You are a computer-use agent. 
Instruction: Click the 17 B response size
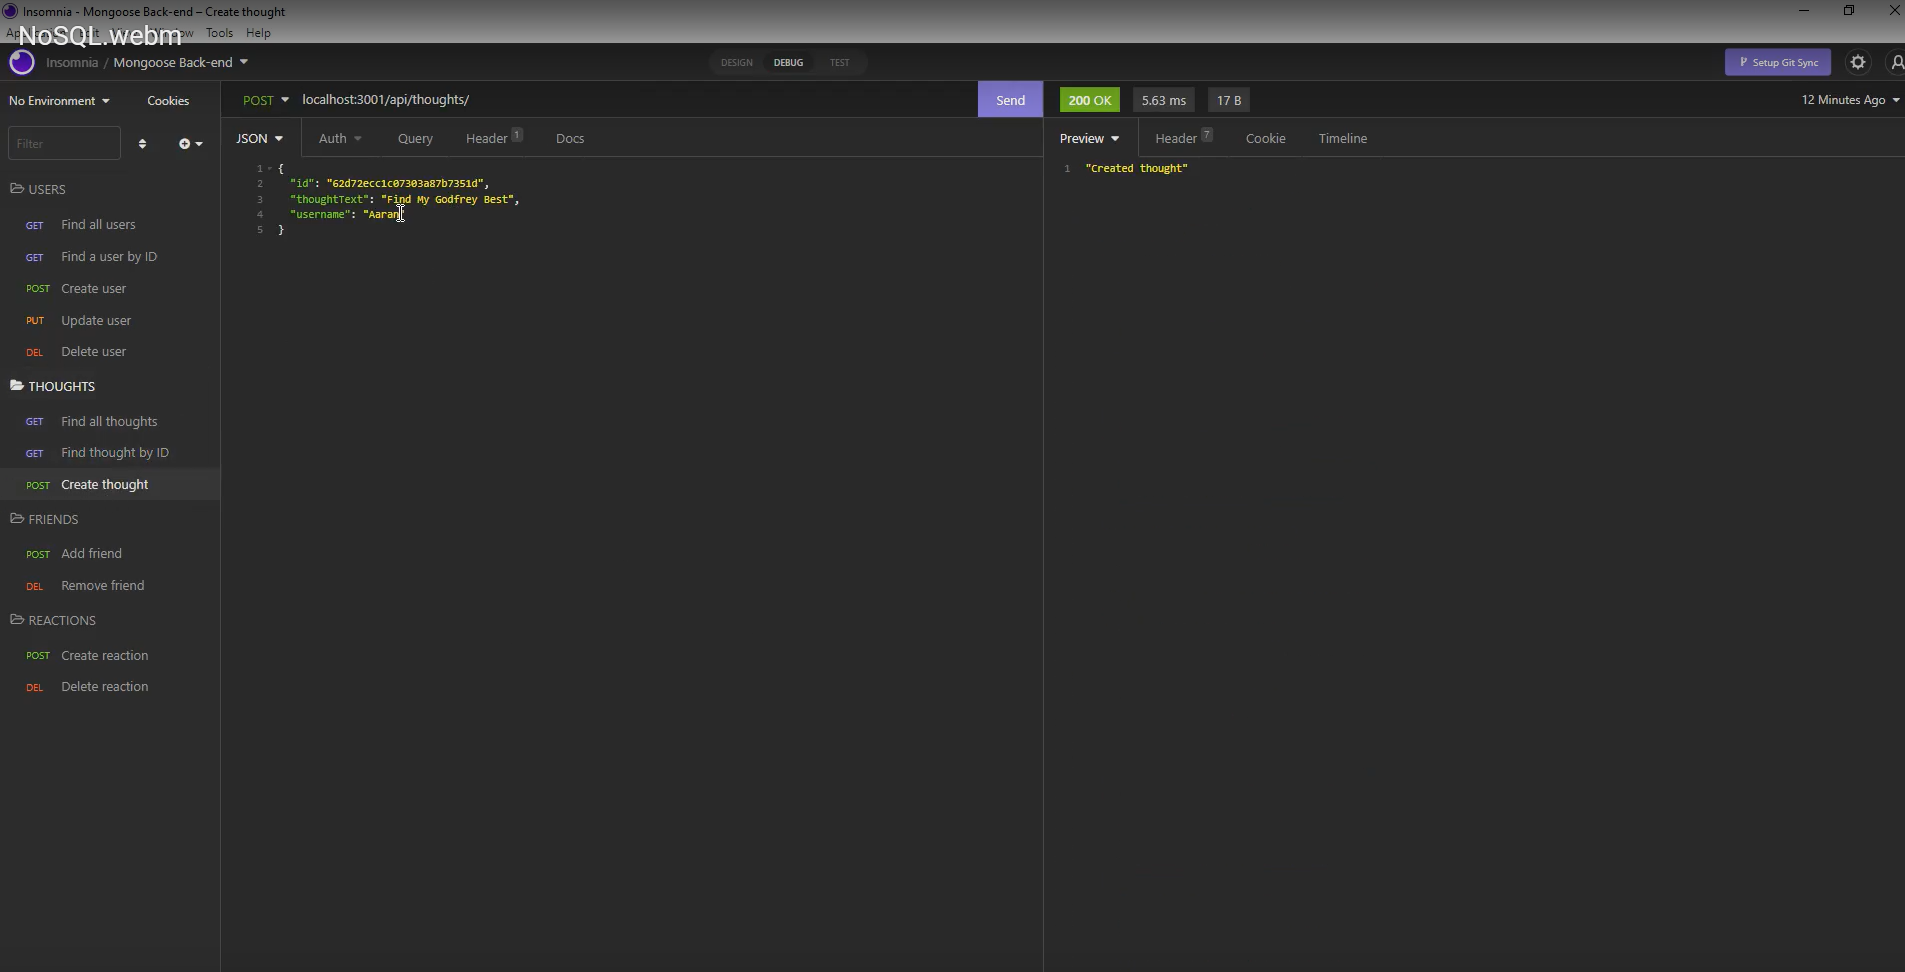pyautogui.click(x=1228, y=100)
